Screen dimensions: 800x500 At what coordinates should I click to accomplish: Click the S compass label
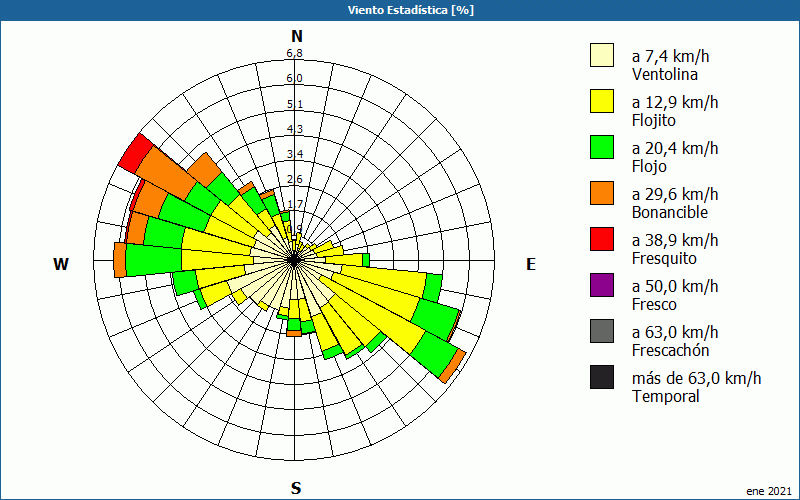coord(296,488)
